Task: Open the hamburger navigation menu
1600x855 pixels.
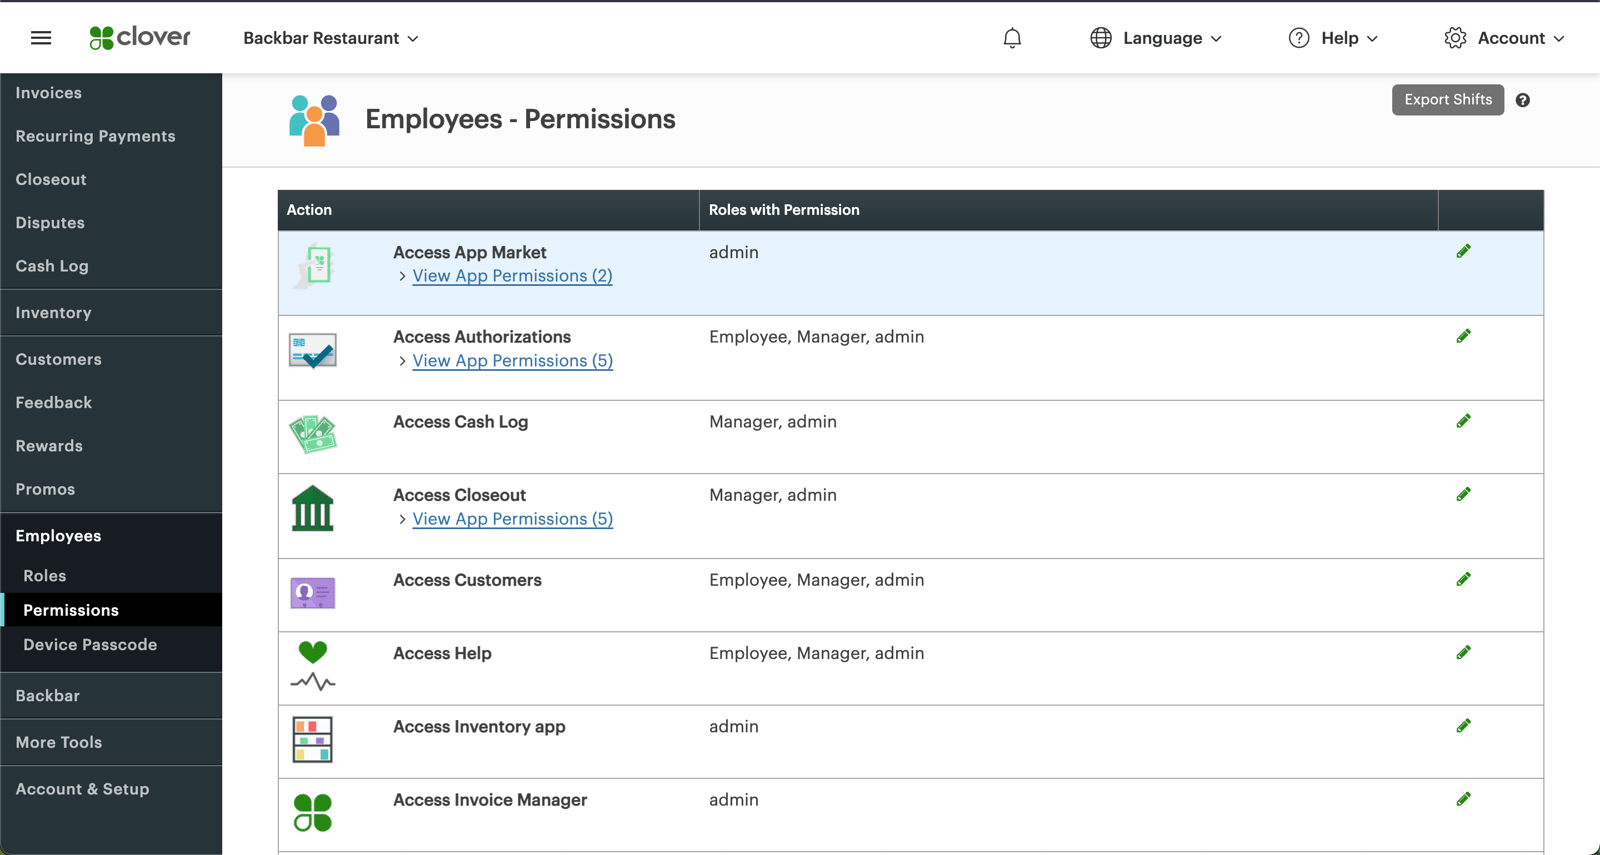Action: tap(41, 38)
